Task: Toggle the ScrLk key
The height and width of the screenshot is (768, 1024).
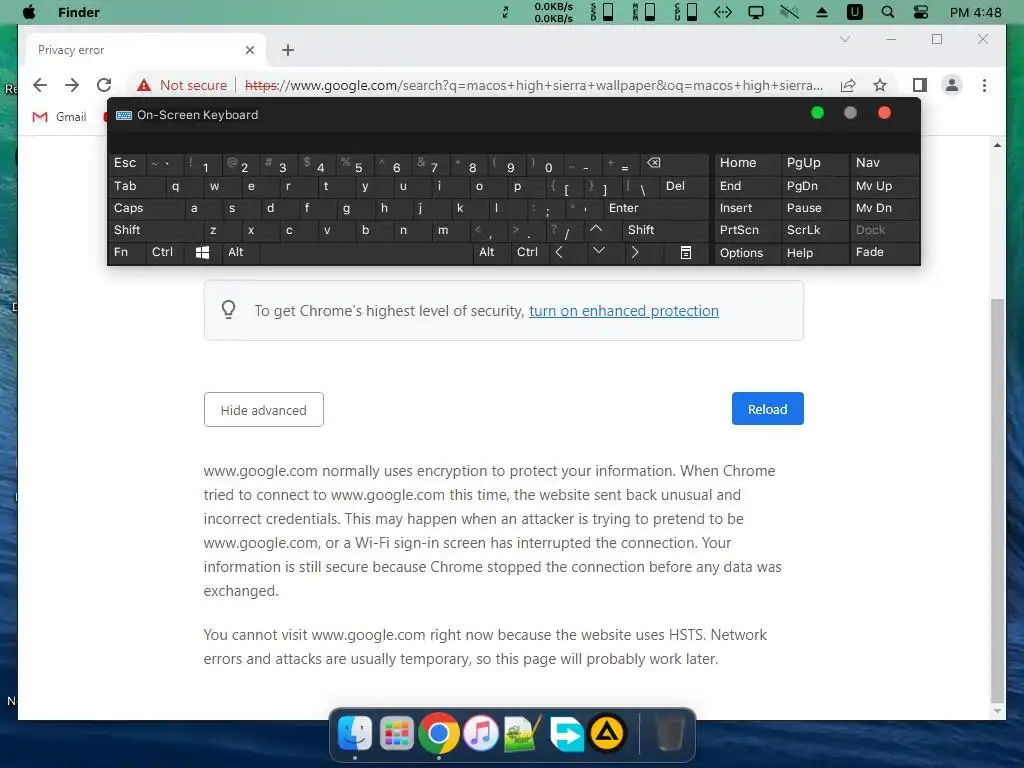Action: pos(814,230)
